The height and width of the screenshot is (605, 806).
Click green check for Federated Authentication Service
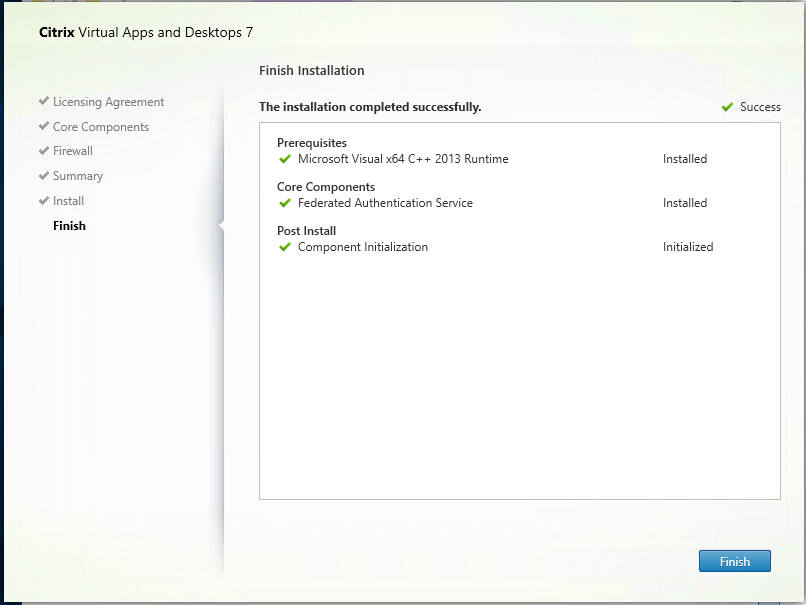click(285, 203)
